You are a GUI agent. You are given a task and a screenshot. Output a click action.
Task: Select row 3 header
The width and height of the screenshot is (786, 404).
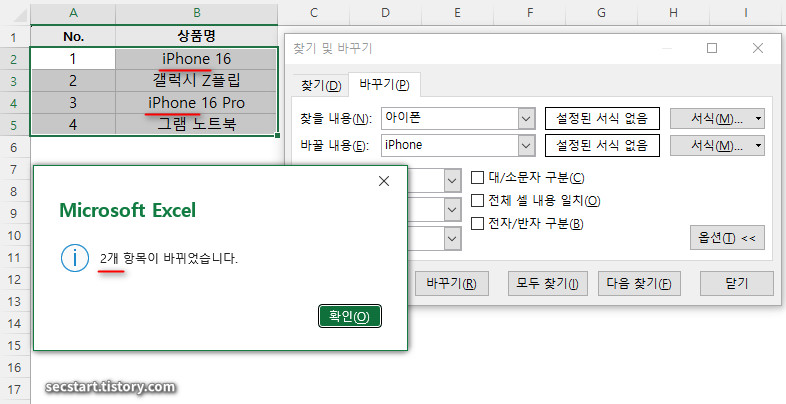(x=14, y=81)
